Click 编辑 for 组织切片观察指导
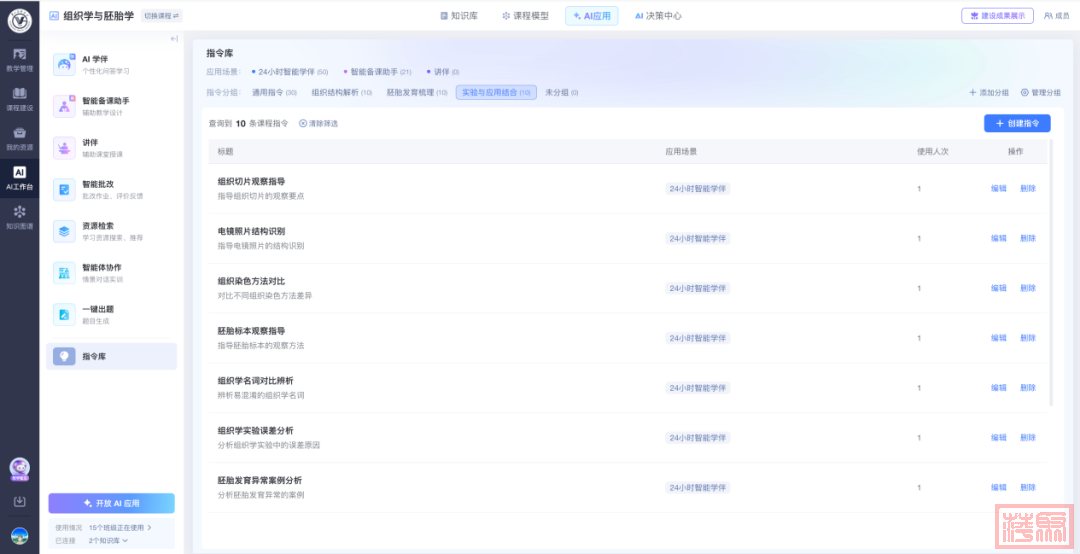Screen dimensions: 1080x554 point(998,188)
